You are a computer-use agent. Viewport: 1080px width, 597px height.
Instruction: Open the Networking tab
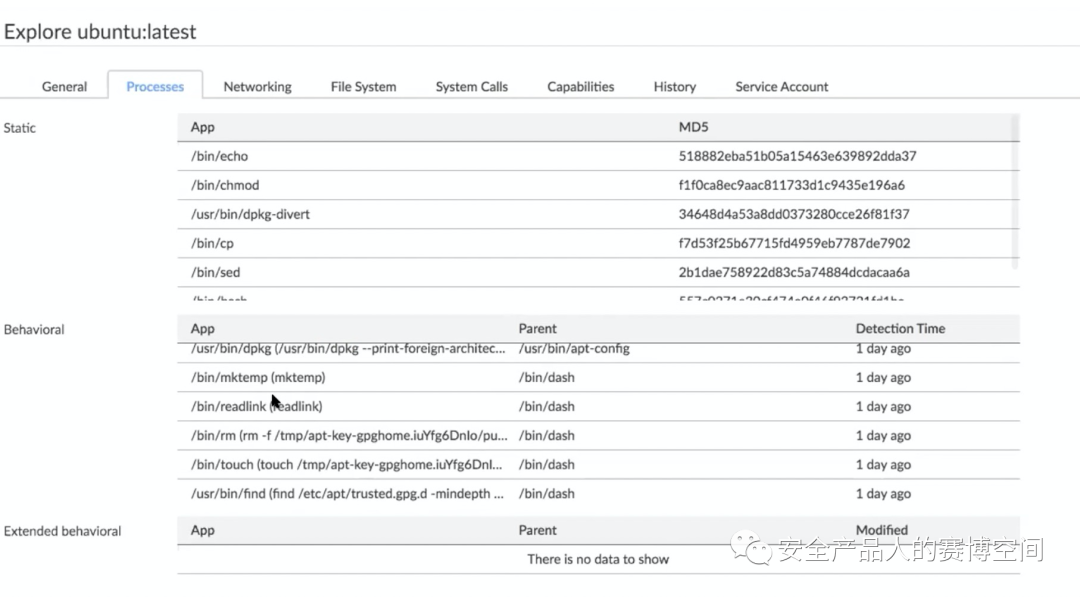coord(257,87)
